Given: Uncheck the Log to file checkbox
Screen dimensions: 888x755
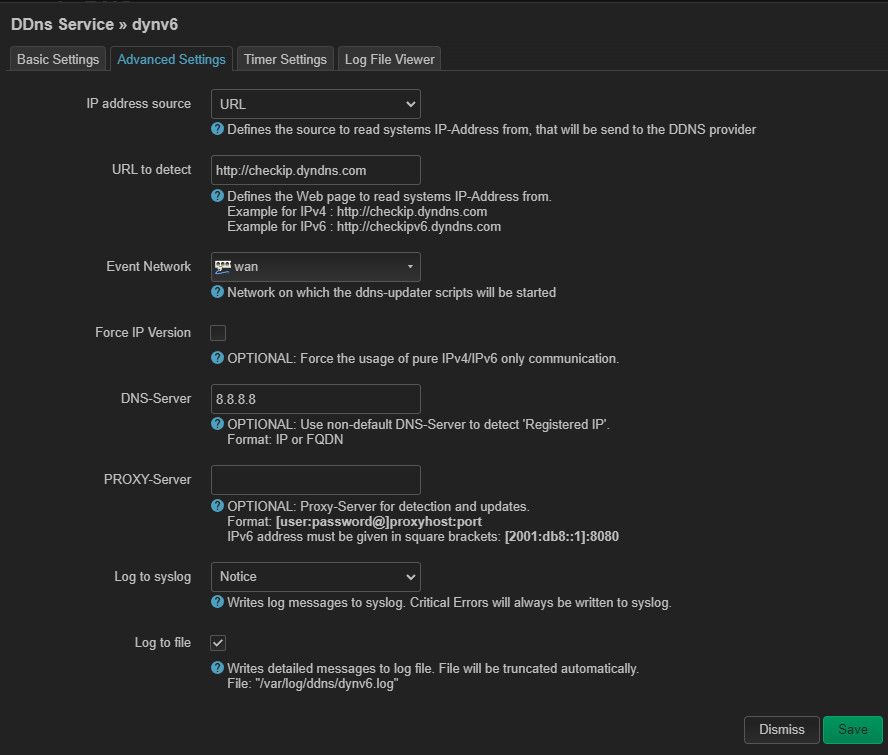Looking at the screenshot, I should click(218, 643).
